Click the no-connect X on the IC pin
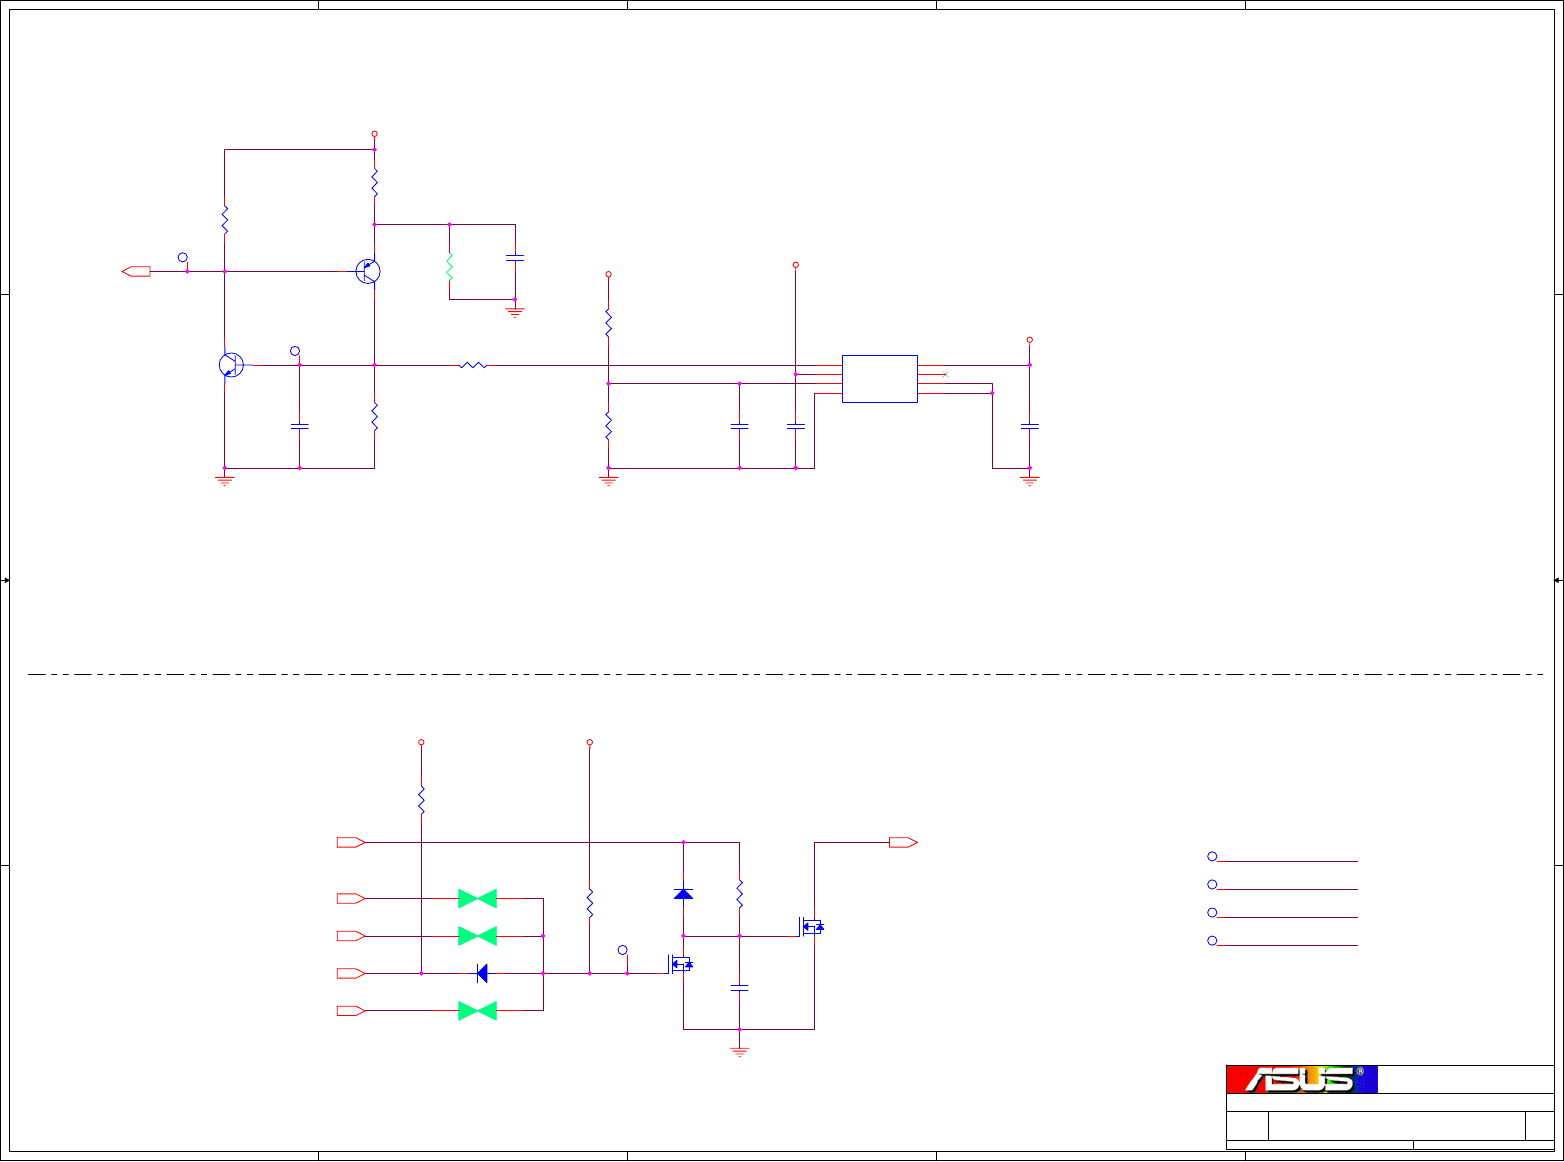 click(x=945, y=374)
